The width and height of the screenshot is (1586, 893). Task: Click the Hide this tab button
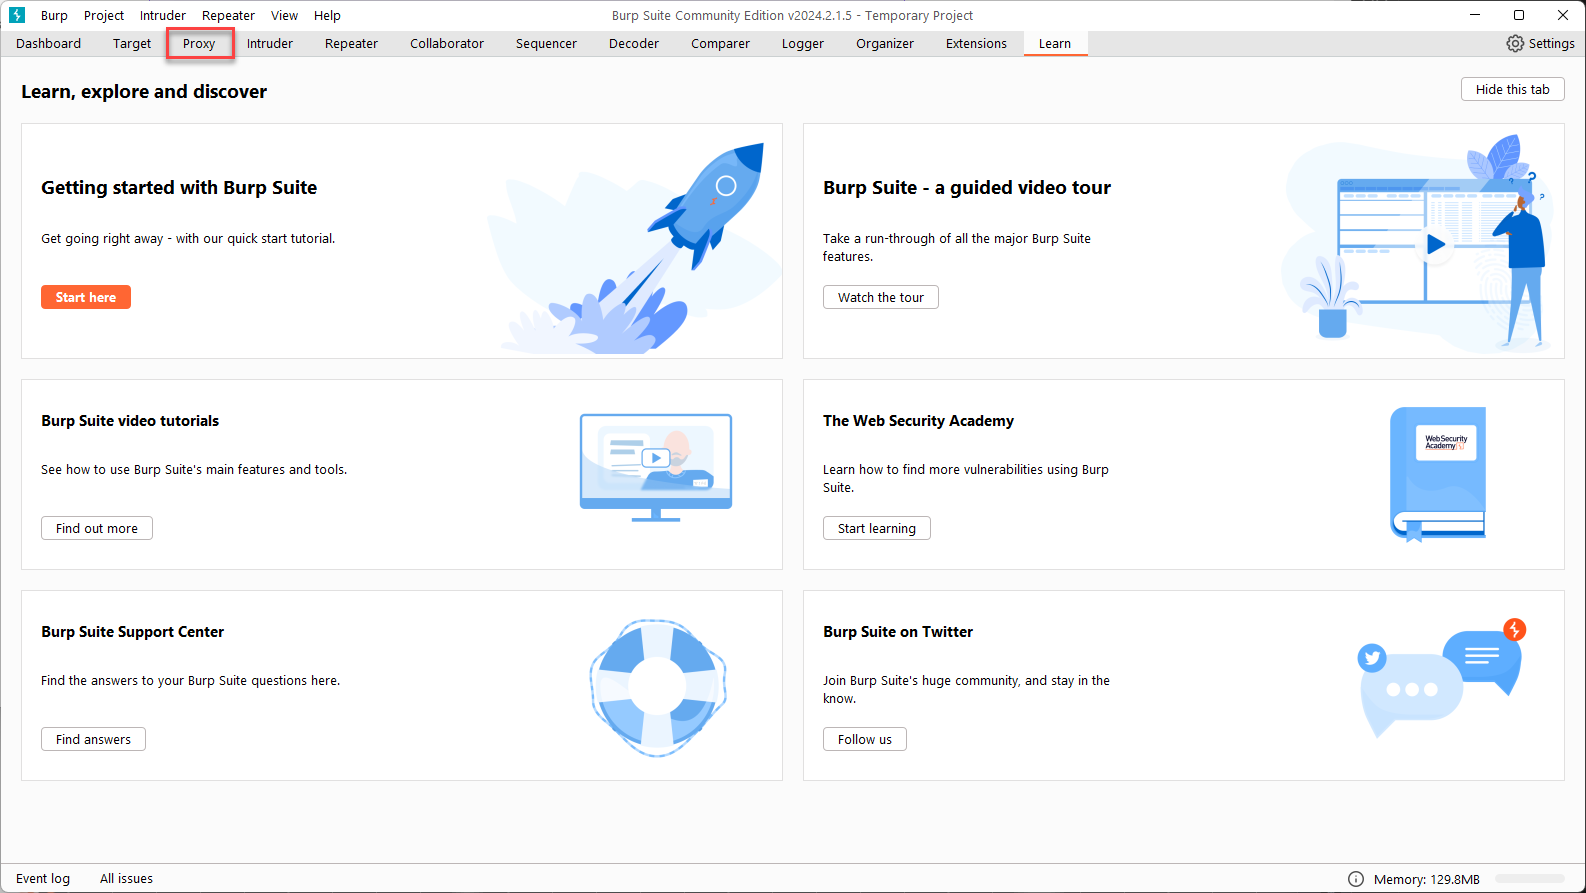tap(1512, 89)
